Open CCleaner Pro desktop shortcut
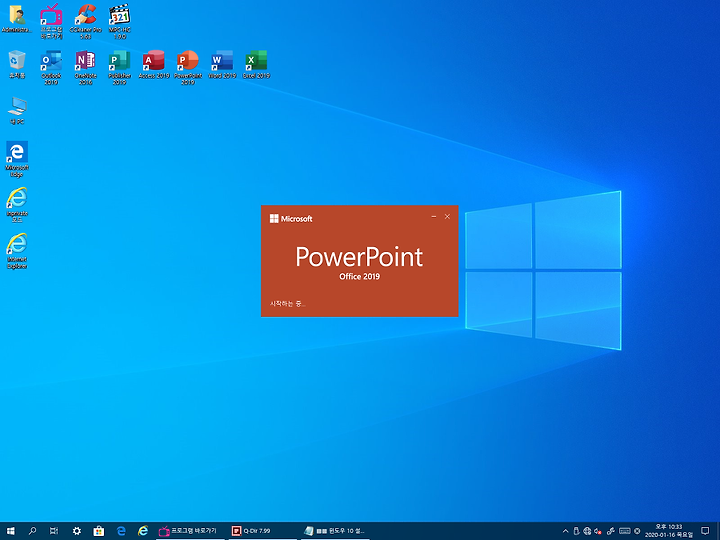 [x=85, y=21]
